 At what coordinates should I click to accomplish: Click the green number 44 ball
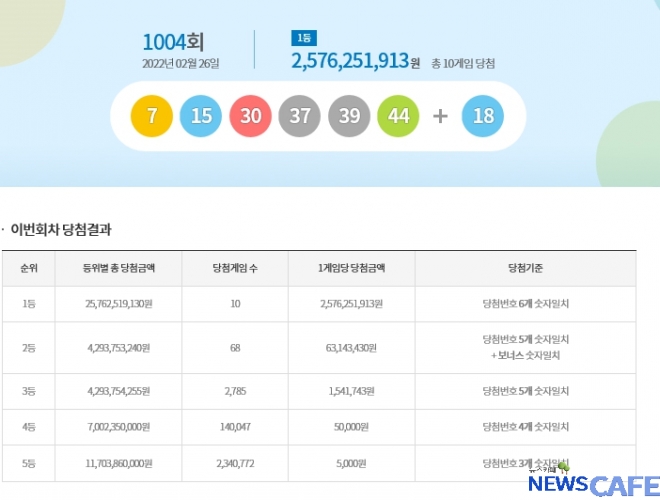pos(397,116)
